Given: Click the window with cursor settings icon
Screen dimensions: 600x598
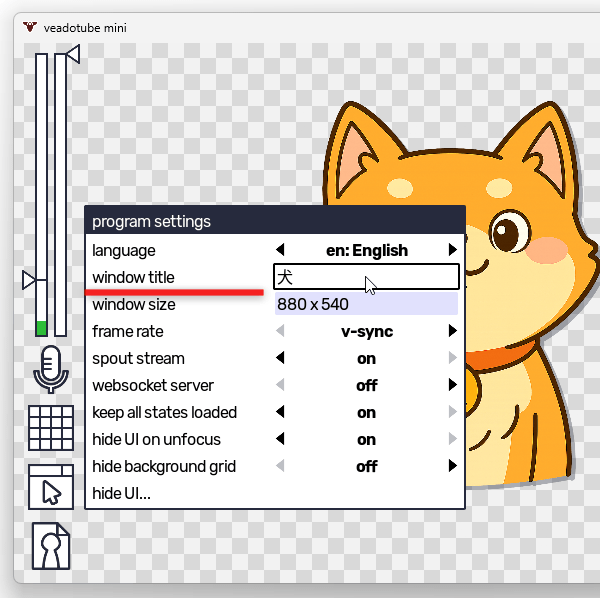Looking at the screenshot, I should tap(51, 487).
